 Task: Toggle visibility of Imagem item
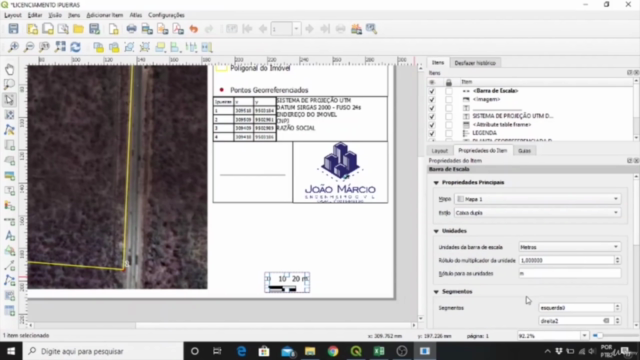[432, 100]
